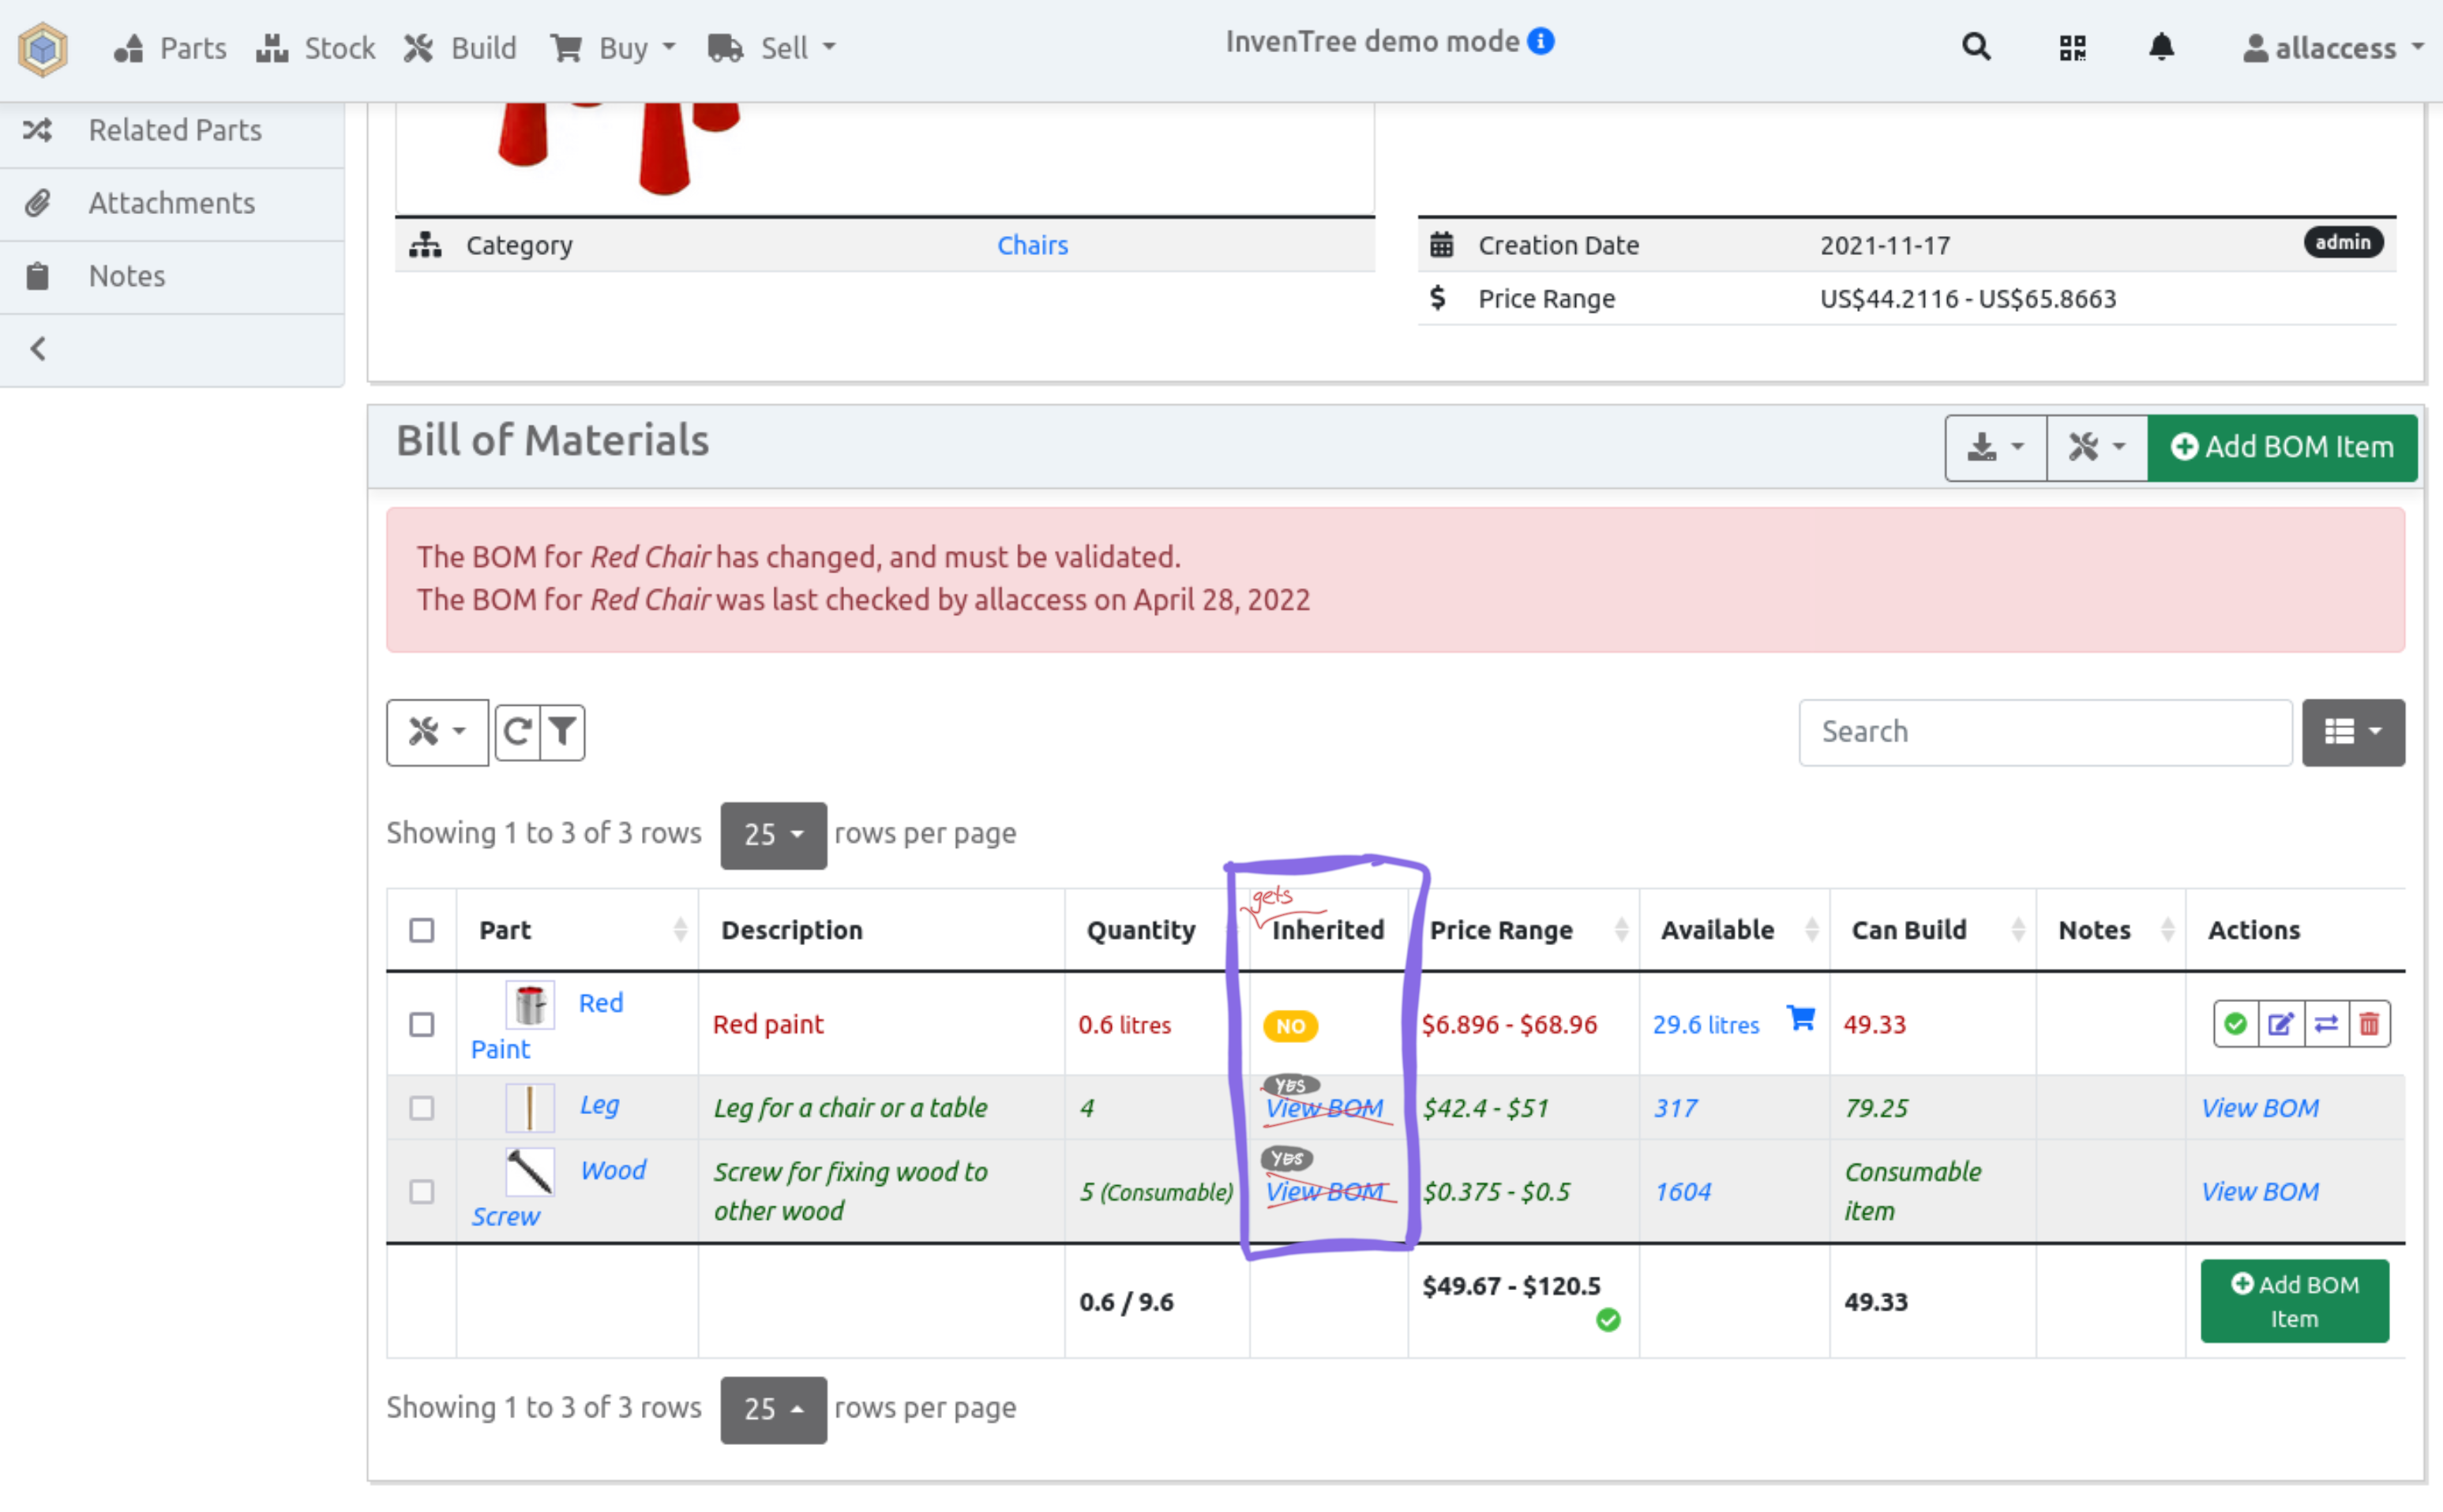
Task: Open the BOM download dropdown
Action: (x=1996, y=447)
